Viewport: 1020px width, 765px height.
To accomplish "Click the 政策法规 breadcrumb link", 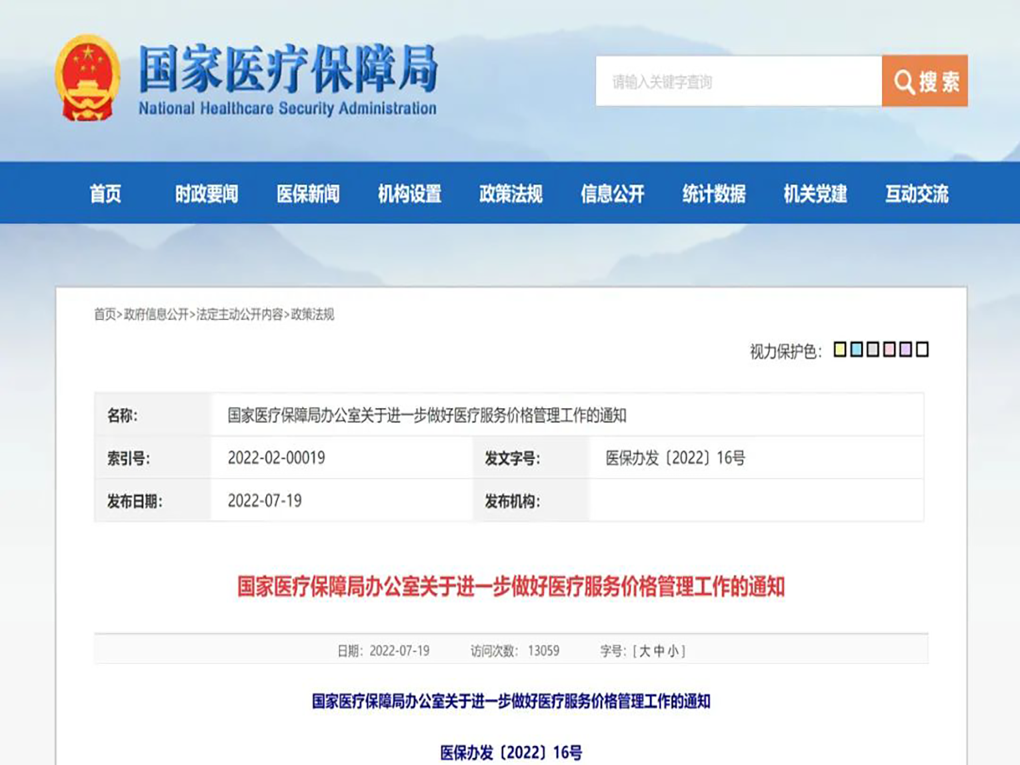I will tap(312, 315).
